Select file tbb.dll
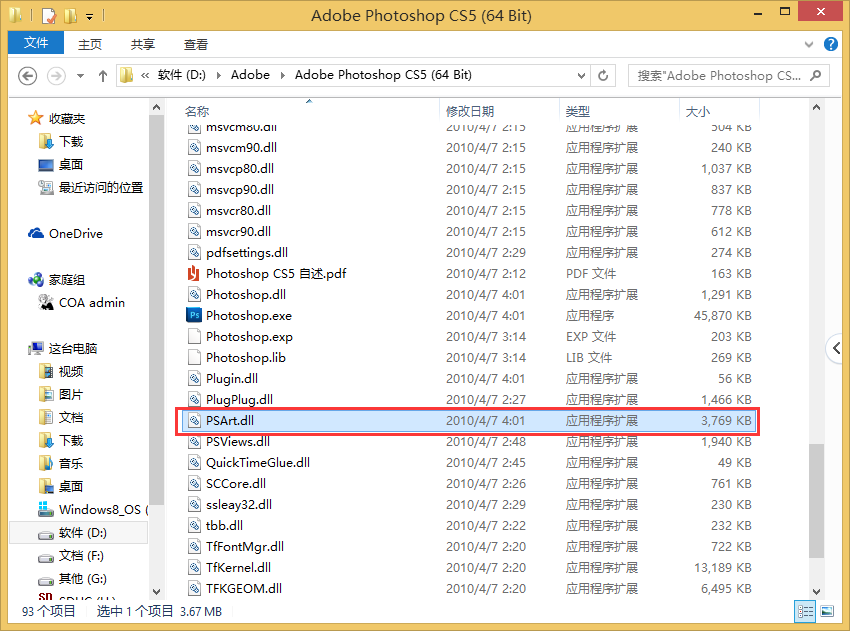This screenshot has height=631, width=850. click(x=224, y=525)
